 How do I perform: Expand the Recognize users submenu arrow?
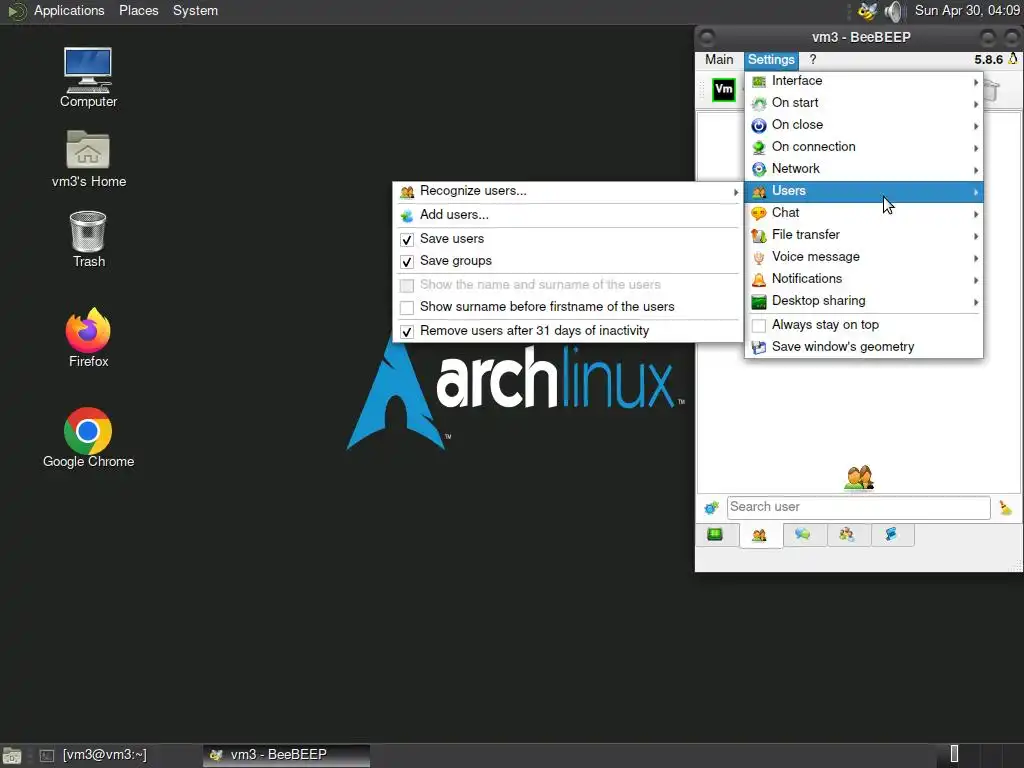(x=736, y=192)
